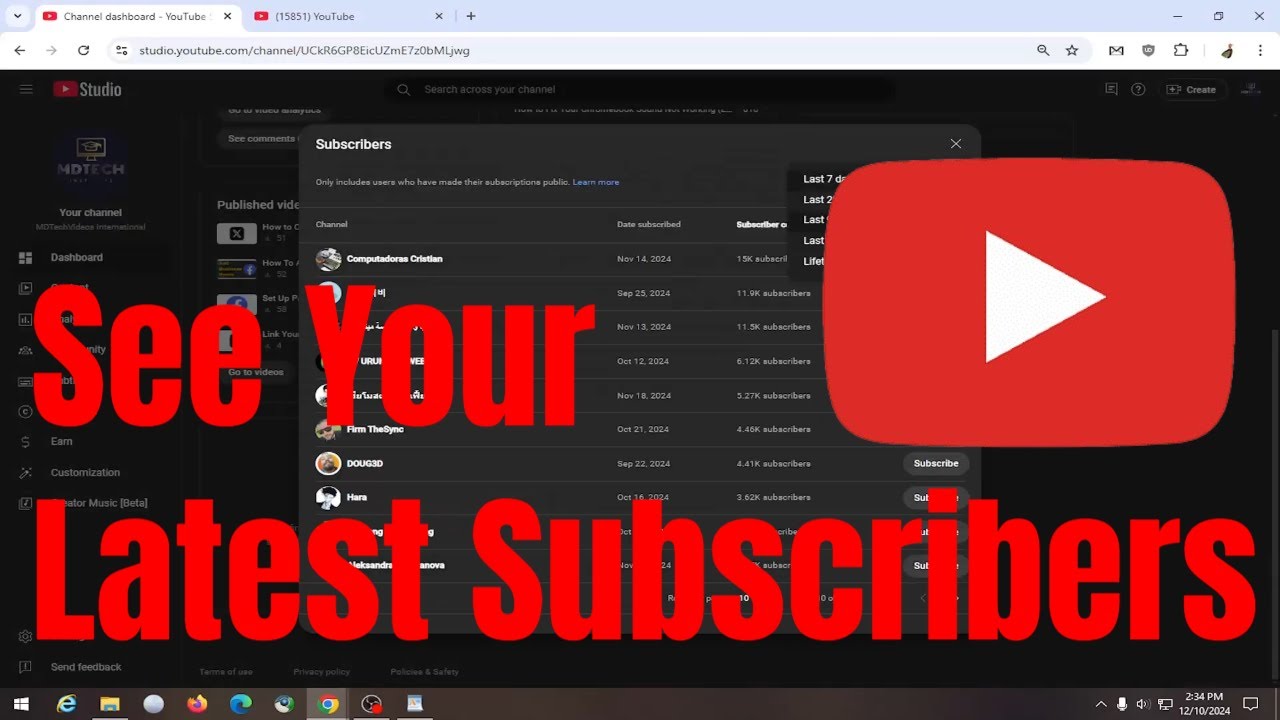Image resolution: width=1280 pixels, height=720 pixels.
Task: Open Customization in the sidebar
Action: pyautogui.click(x=84, y=472)
